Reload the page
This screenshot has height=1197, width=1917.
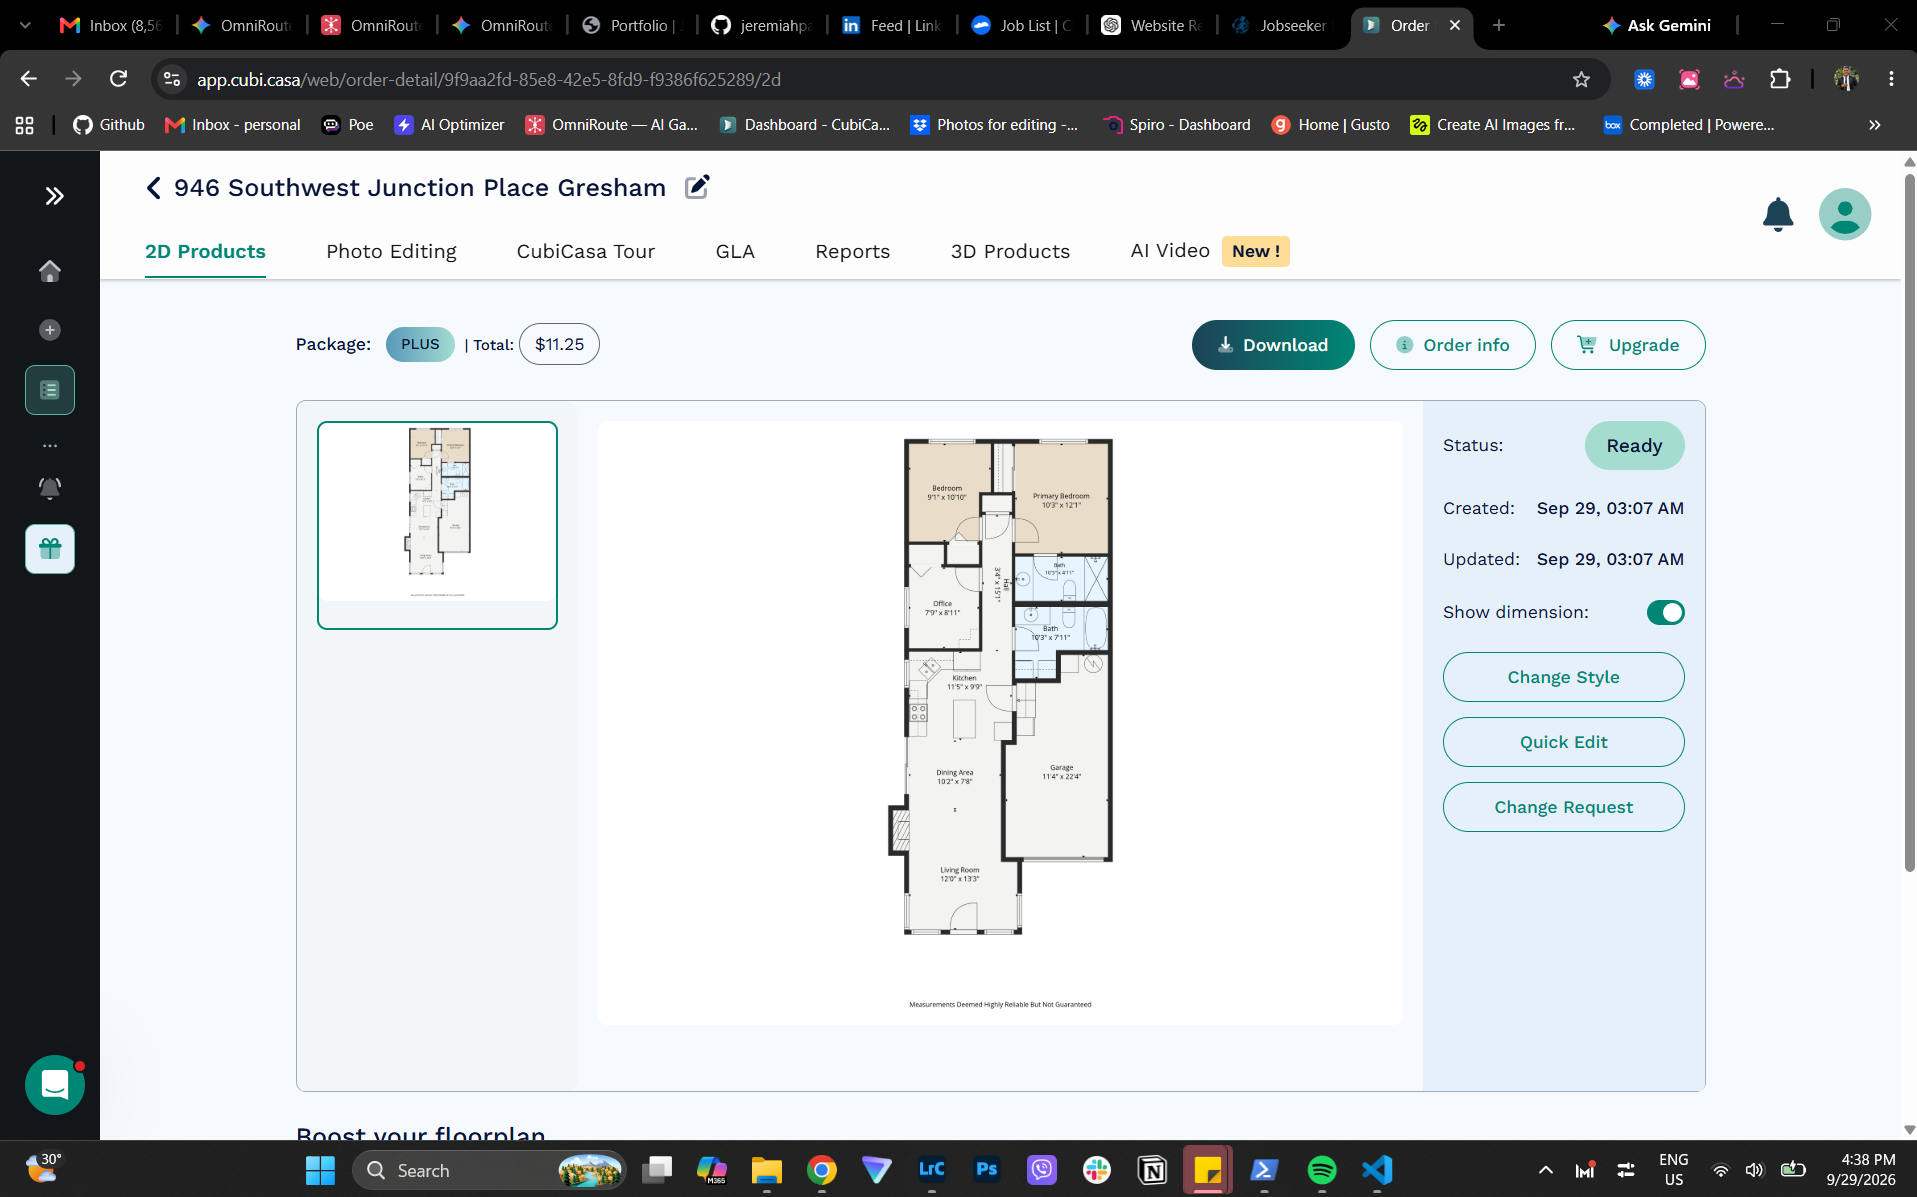pos(118,79)
